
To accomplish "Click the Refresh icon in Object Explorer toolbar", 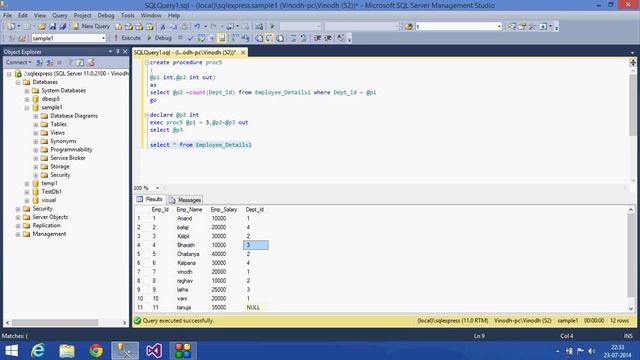I will point(80,62).
